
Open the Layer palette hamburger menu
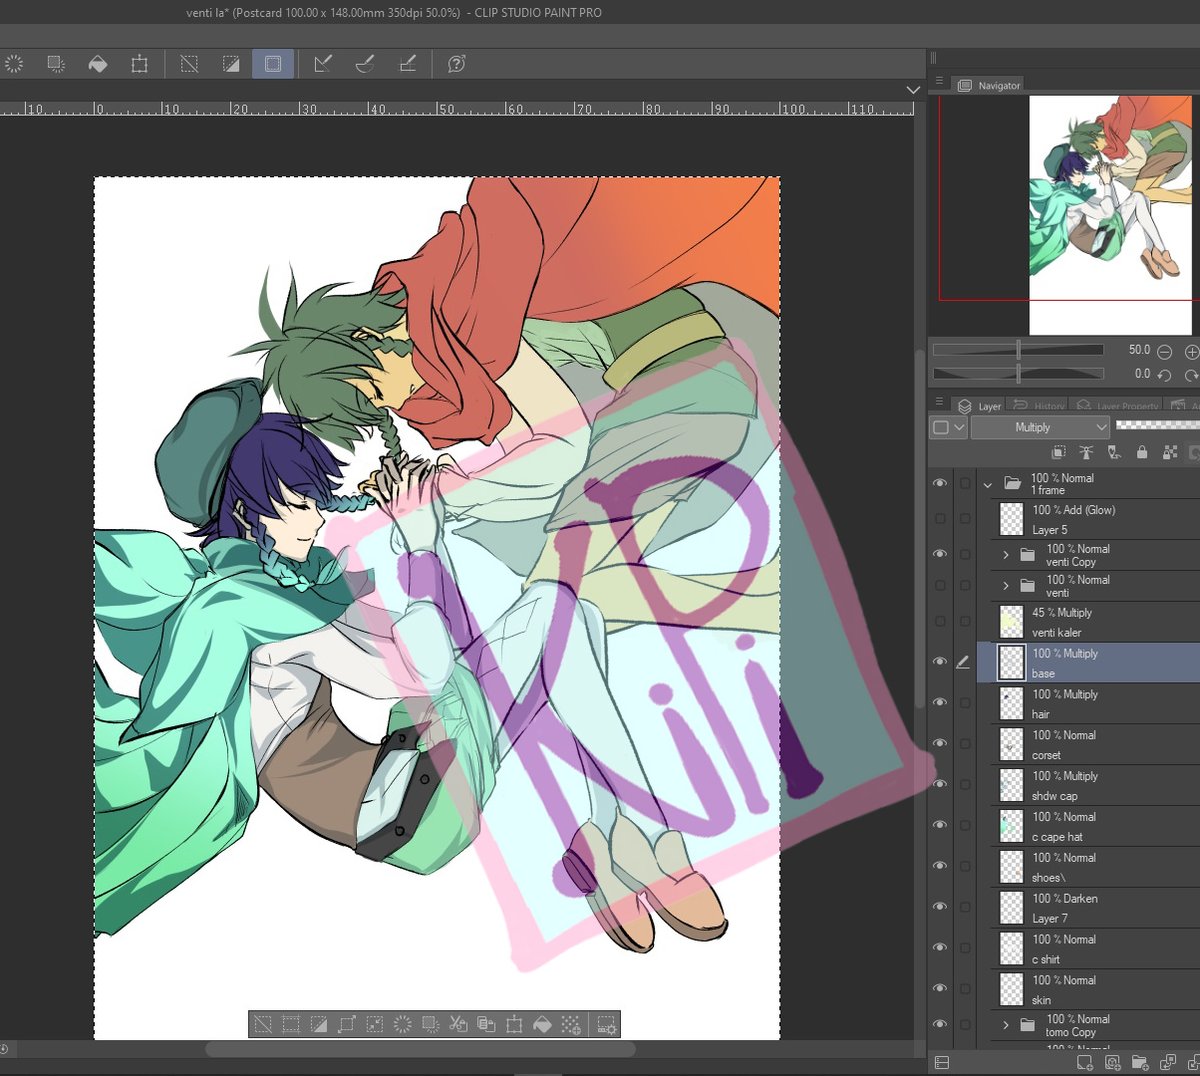pyautogui.click(x=939, y=402)
